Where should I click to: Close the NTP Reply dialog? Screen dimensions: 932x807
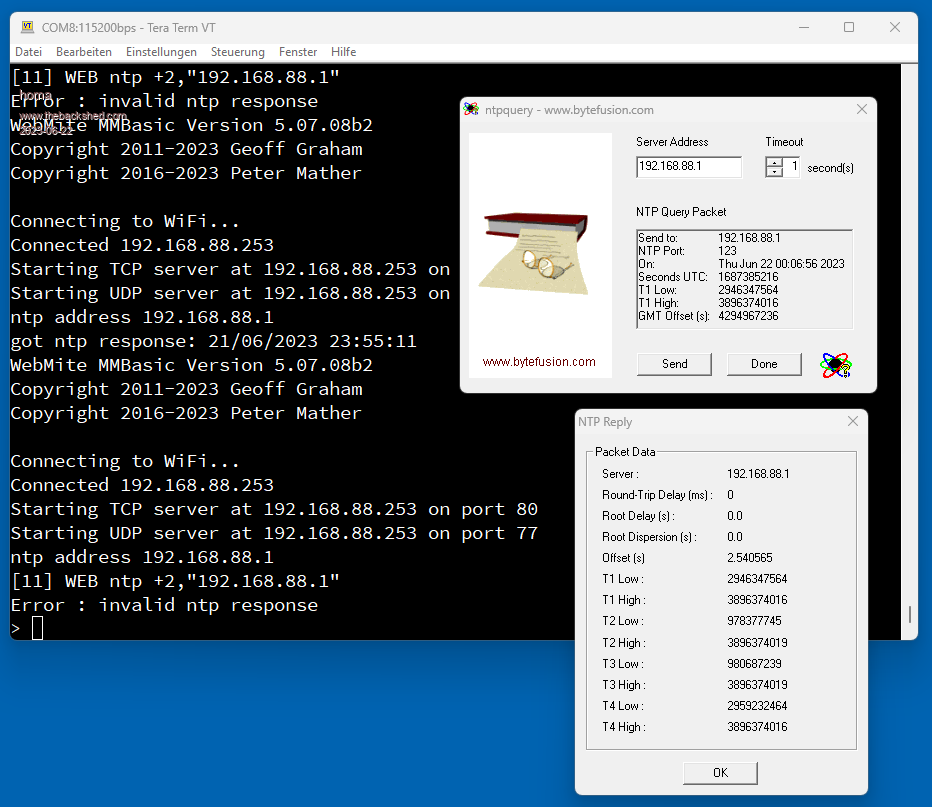852,422
